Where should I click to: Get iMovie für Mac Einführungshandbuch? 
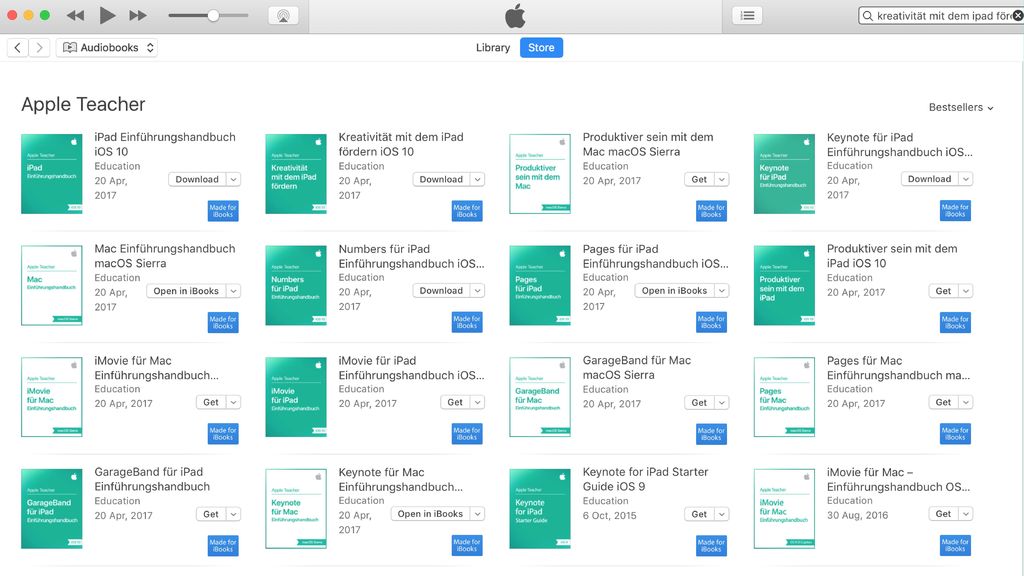tap(211, 402)
